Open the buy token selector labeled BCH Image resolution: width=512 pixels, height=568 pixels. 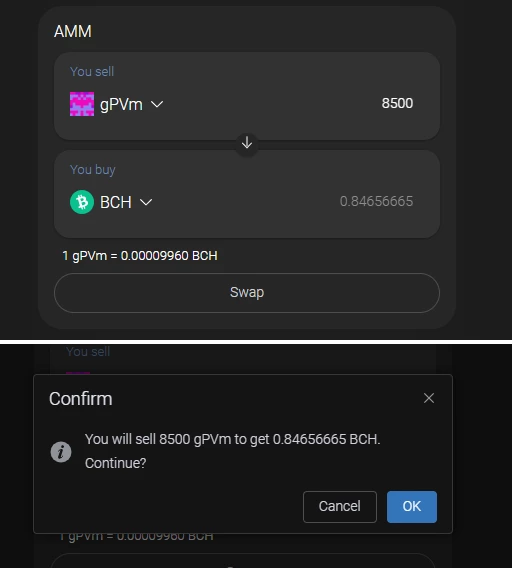111,202
